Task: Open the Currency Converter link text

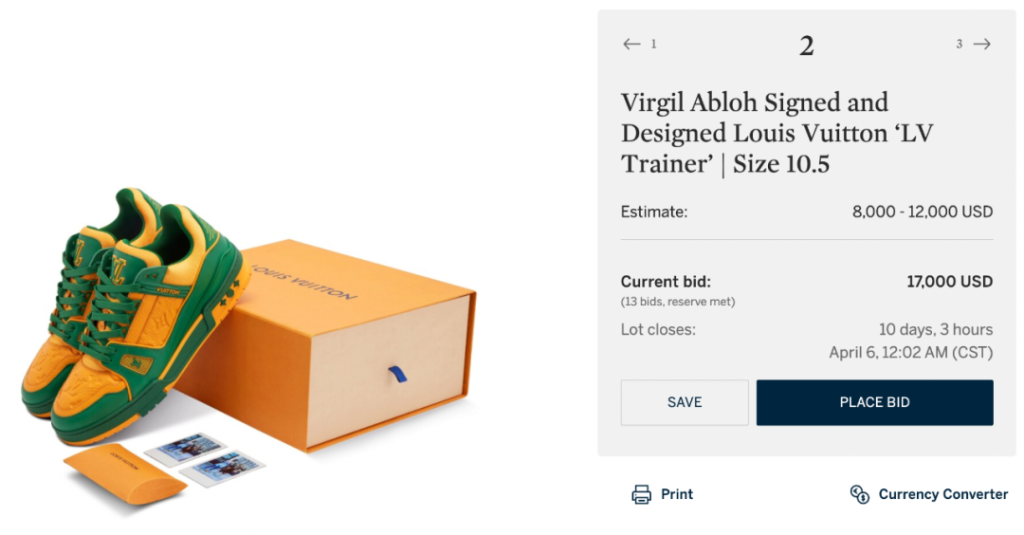Action: pyautogui.click(x=943, y=494)
